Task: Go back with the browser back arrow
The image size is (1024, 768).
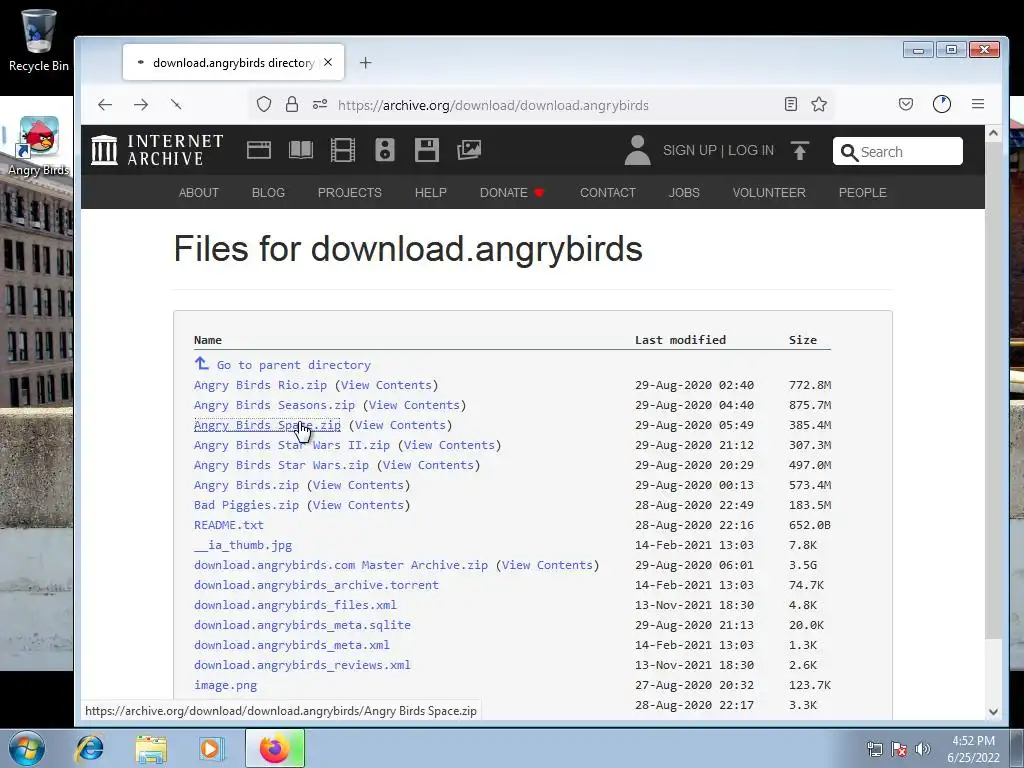Action: (x=105, y=104)
